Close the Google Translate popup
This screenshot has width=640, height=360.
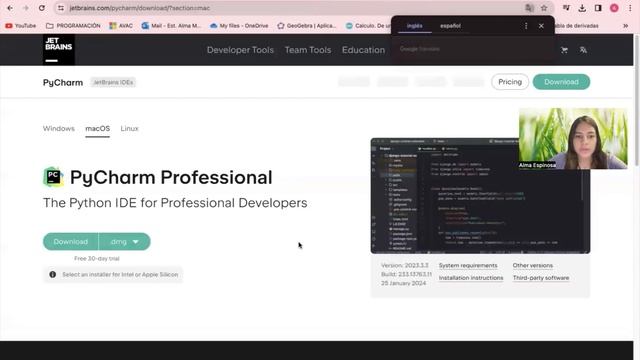(x=541, y=26)
